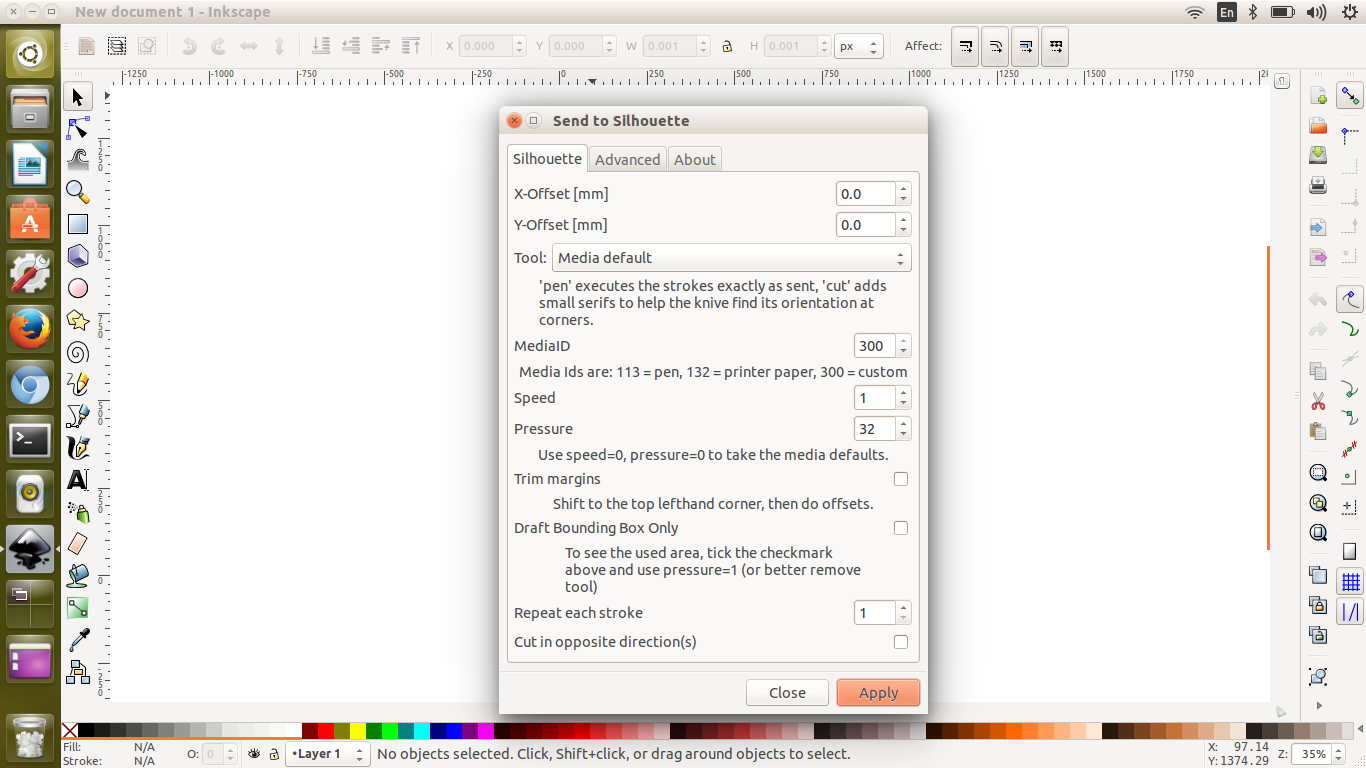Open the Tool dropdown showing Media default
The width and height of the screenshot is (1366, 768).
point(731,257)
